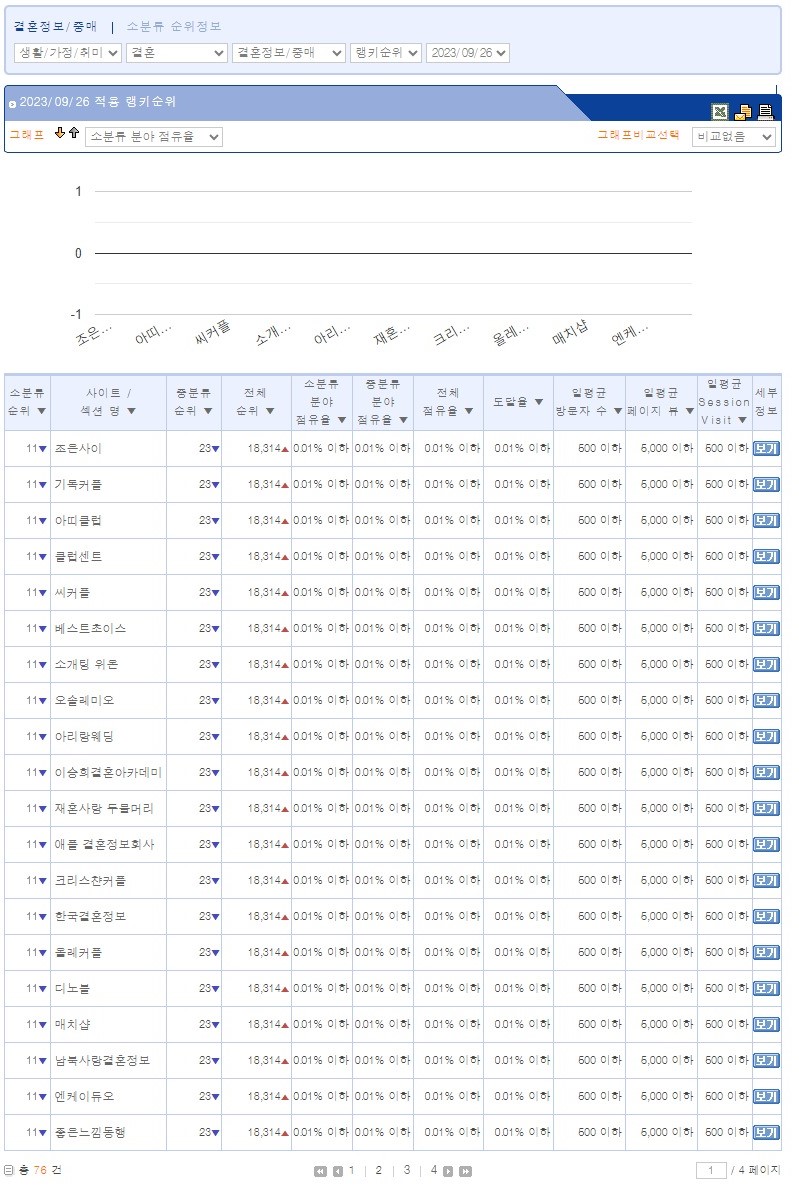Click the printer icon in header
The height and width of the screenshot is (1194, 799).
766,112
